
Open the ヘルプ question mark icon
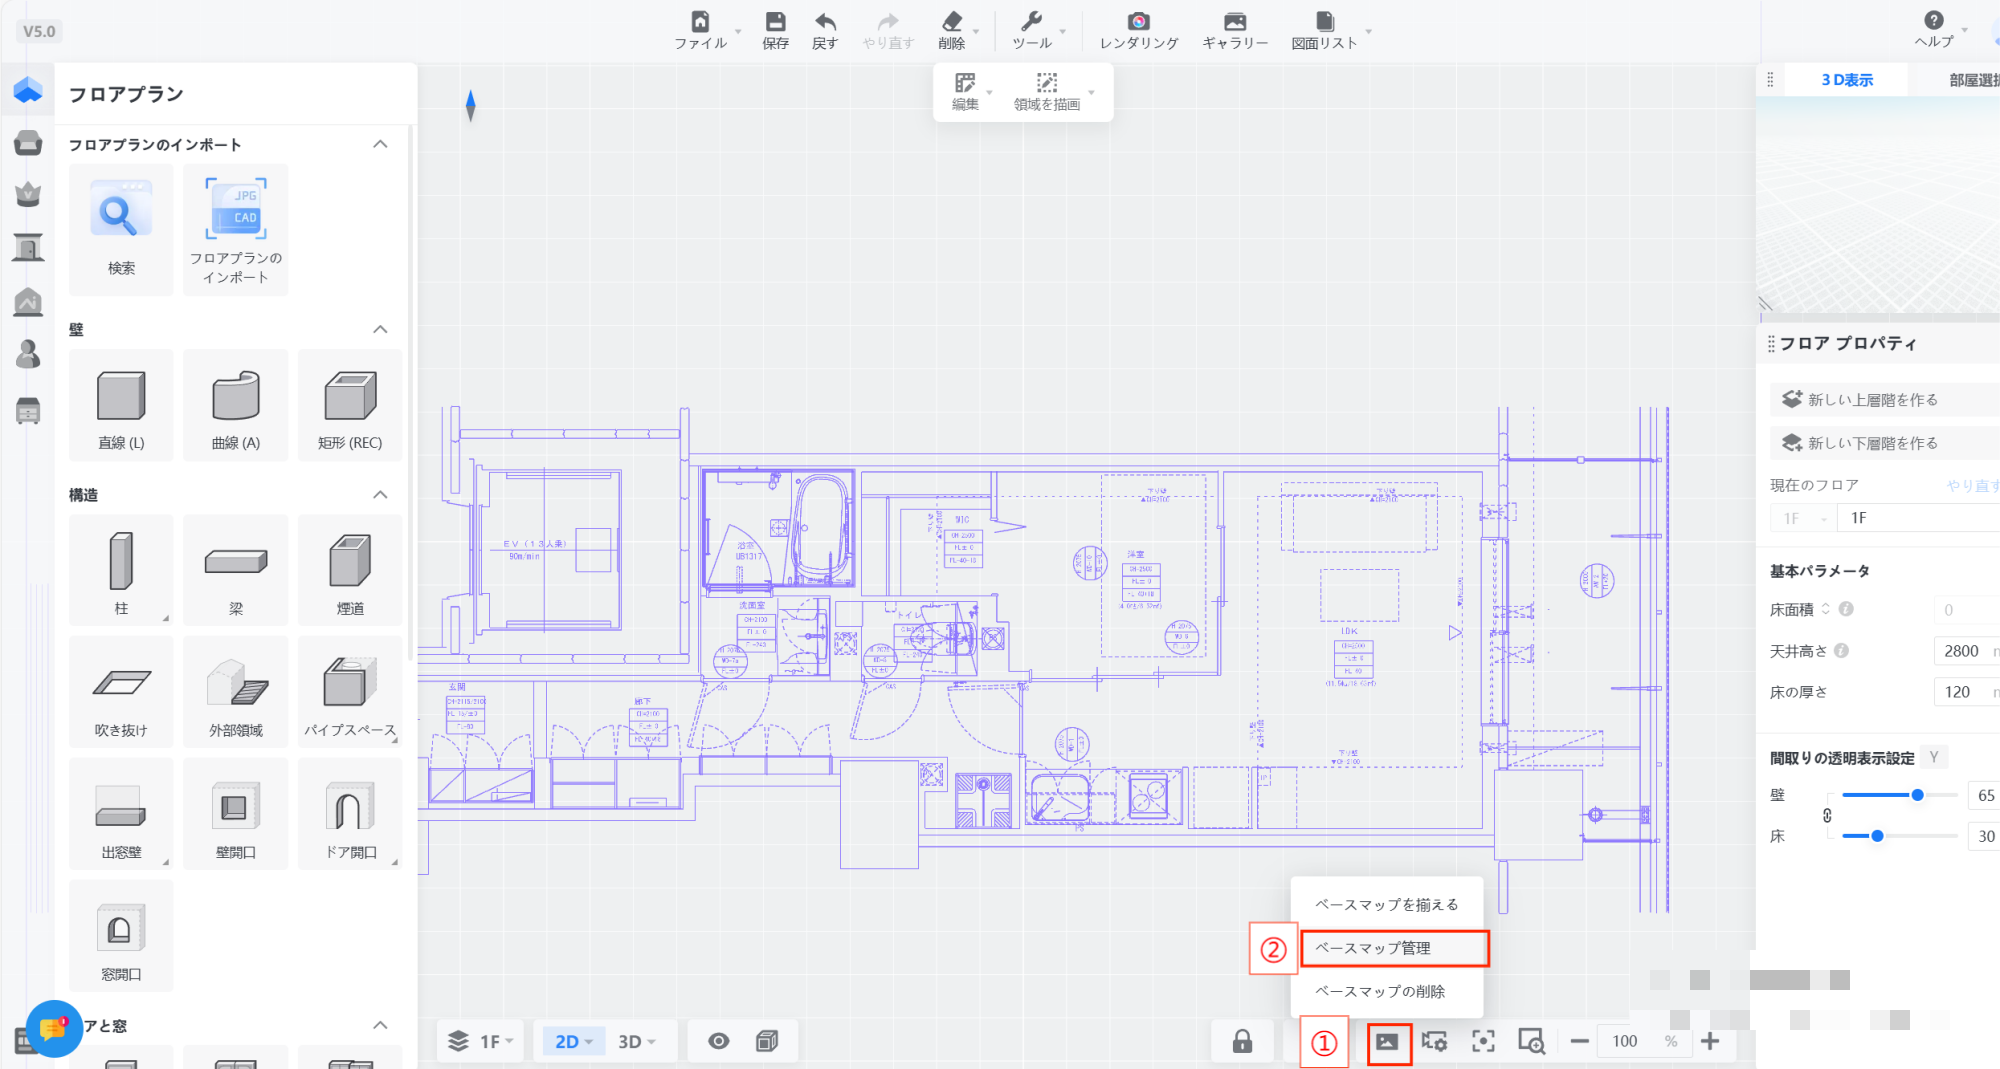coord(1934,20)
